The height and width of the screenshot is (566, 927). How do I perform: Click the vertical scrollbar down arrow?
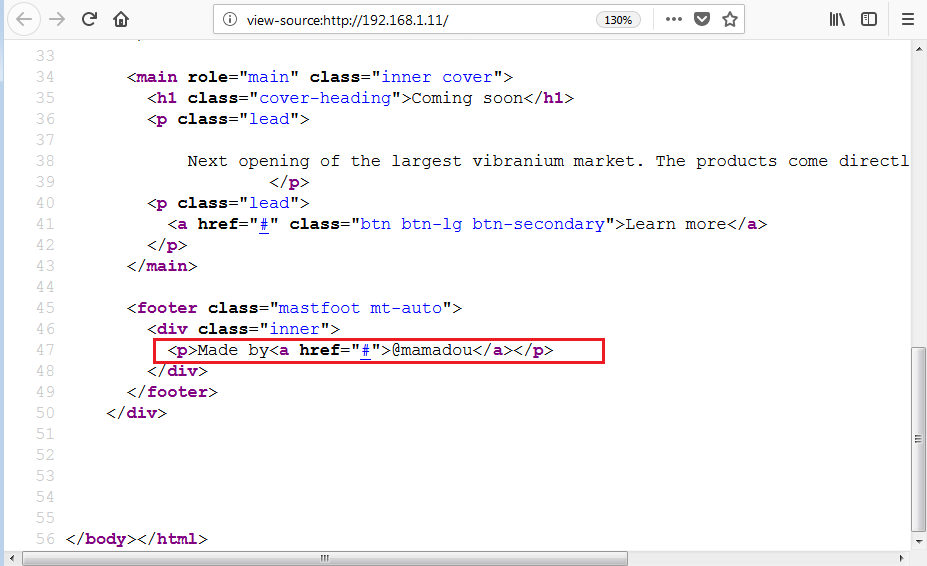(917, 541)
